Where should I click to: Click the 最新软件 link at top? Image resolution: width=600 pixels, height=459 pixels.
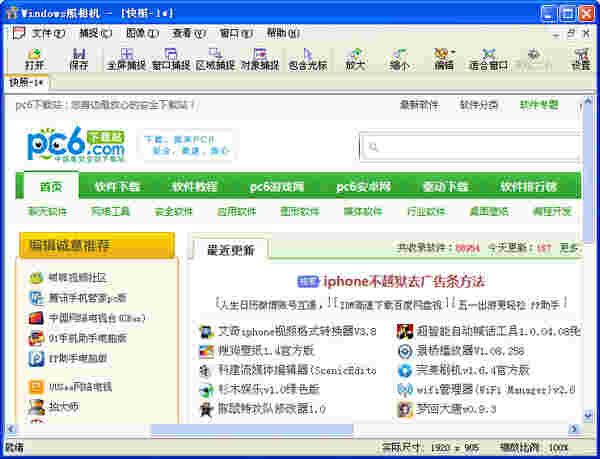[x=419, y=105]
